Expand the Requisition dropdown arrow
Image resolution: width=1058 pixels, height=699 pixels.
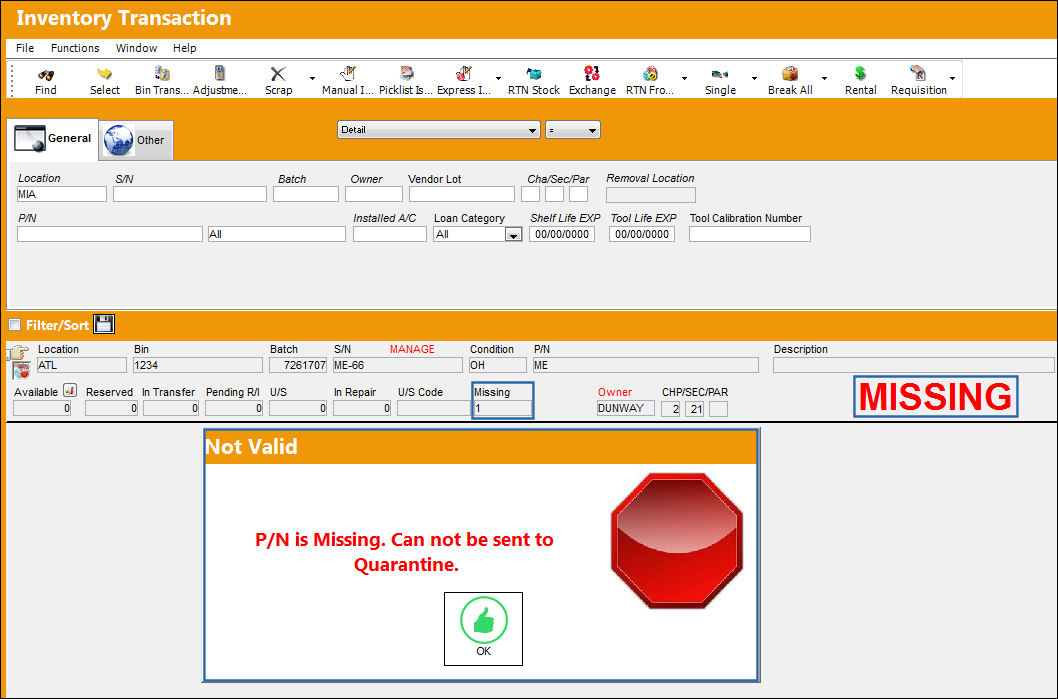(x=952, y=78)
